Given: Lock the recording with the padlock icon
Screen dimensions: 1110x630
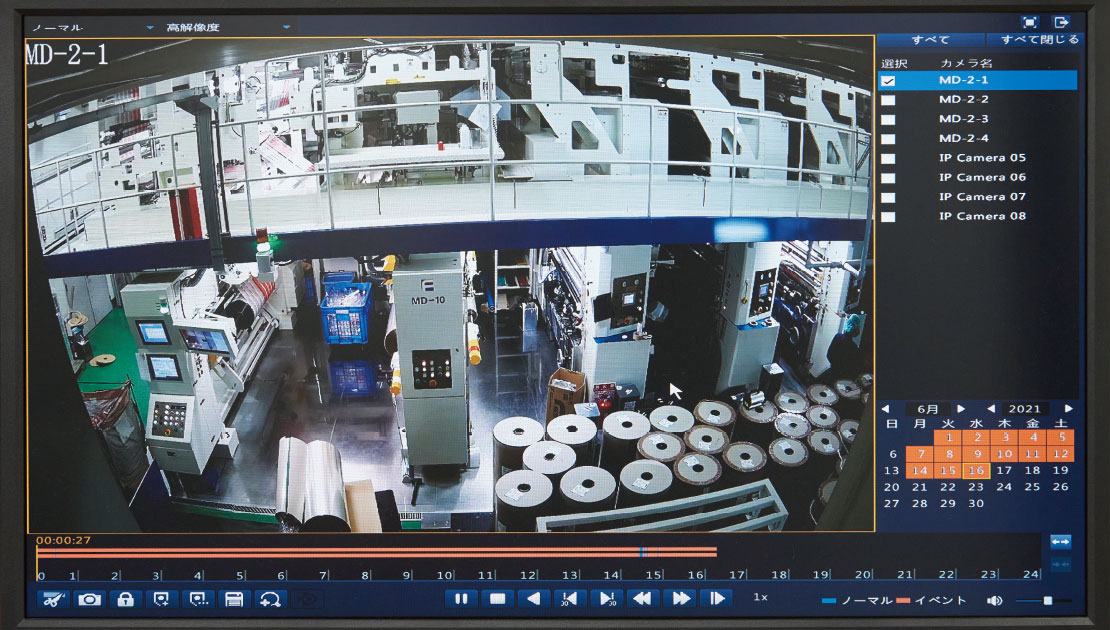Looking at the screenshot, I should click(x=125, y=599).
